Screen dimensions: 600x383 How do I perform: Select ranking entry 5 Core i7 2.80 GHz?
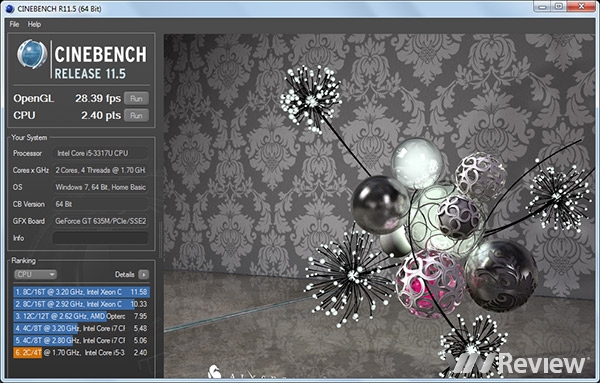tap(81, 340)
